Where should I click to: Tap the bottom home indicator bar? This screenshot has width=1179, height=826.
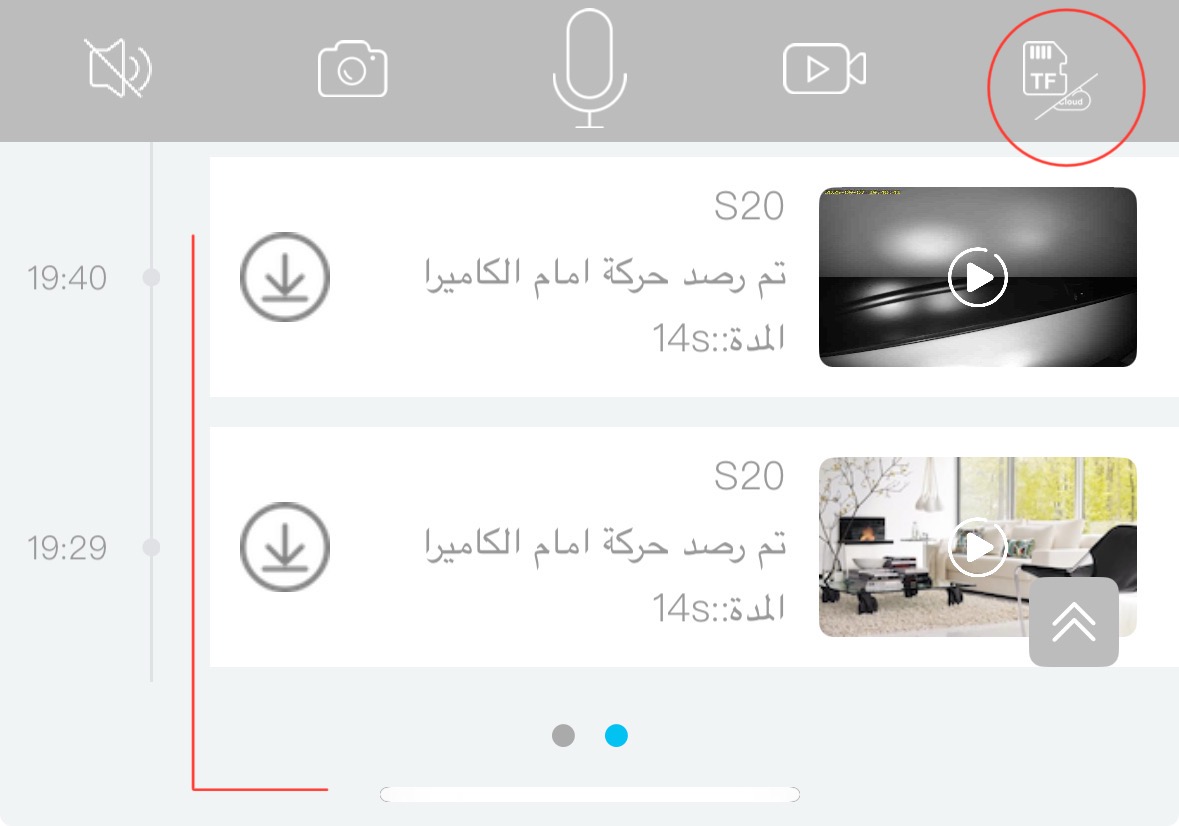click(590, 794)
